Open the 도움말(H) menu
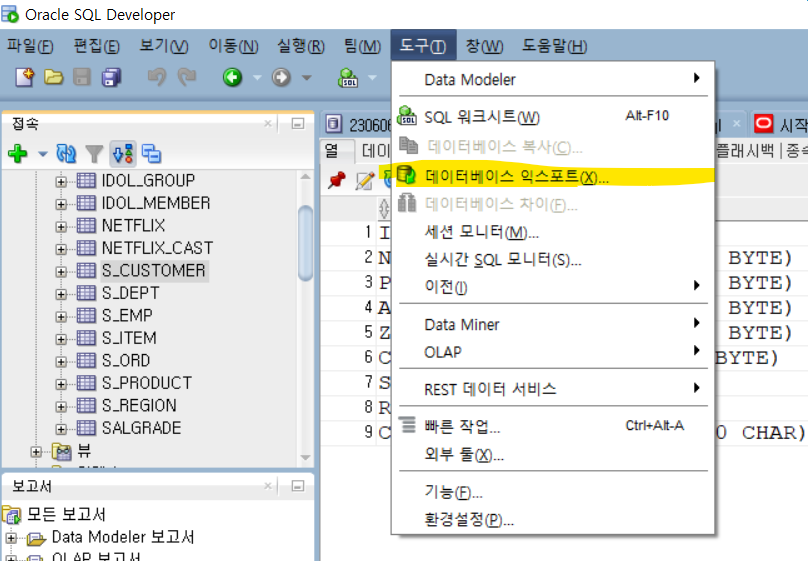This screenshot has width=808, height=561. tap(554, 46)
